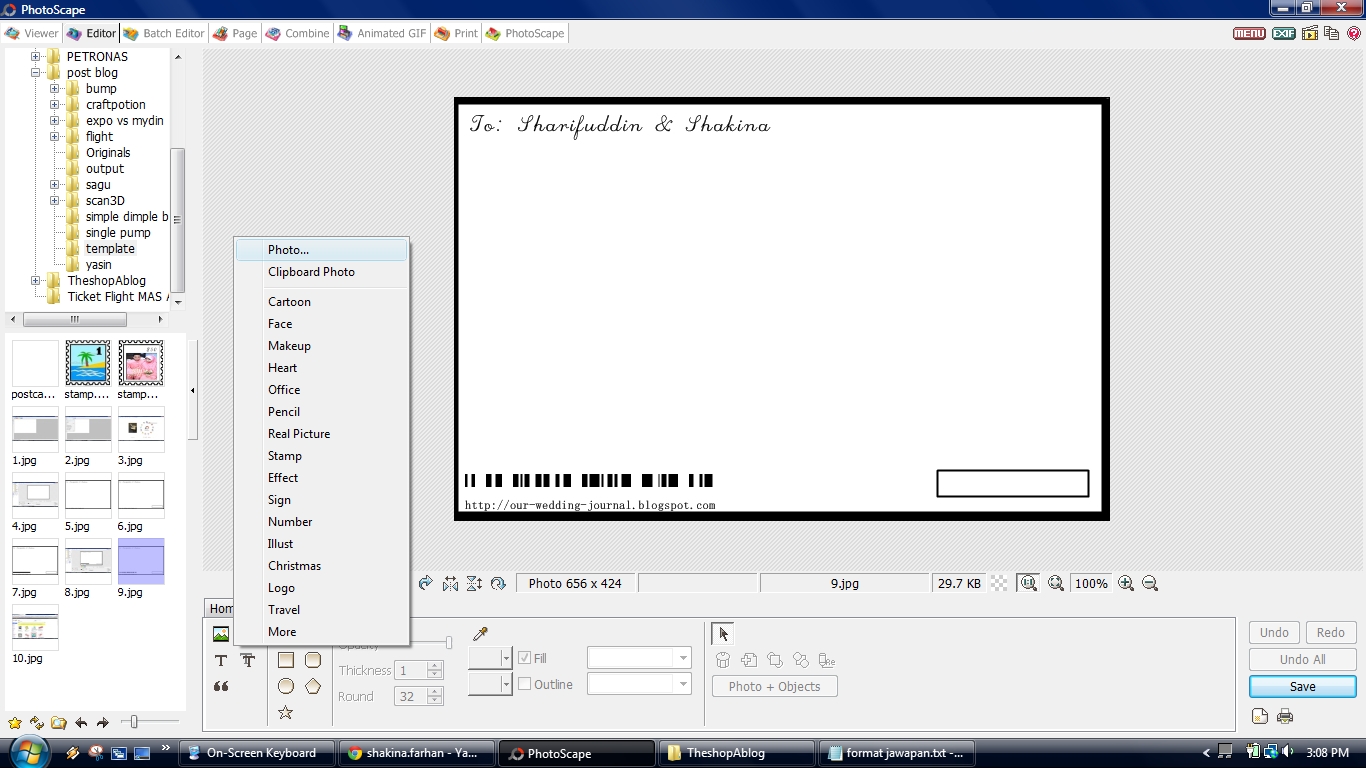The width and height of the screenshot is (1366, 768).
Task: Expand the TheshopAblog folder in tree
Action: point(36,281)
